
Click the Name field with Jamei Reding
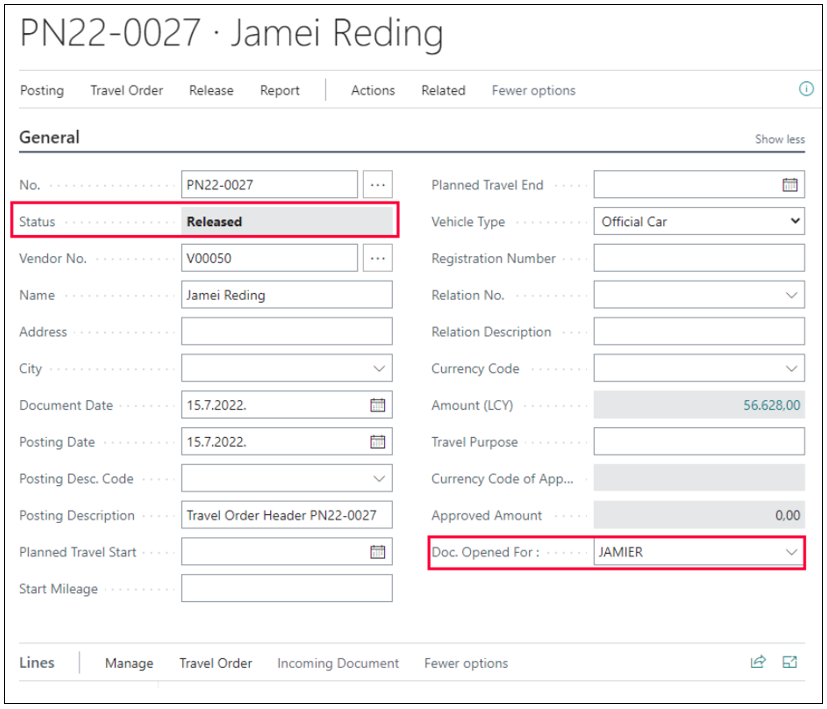286,295
